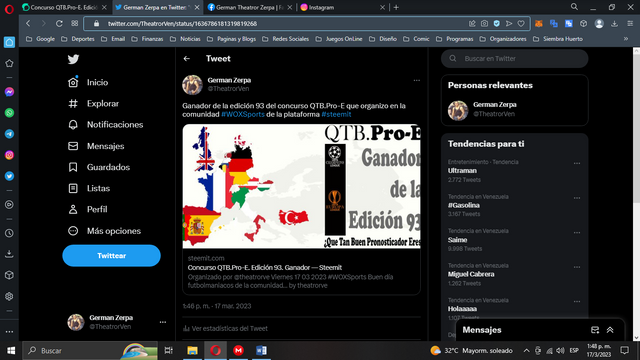Open options for the Saime trend
The height and width of the screenshot is (360, 640).
[x=577, y=233]
